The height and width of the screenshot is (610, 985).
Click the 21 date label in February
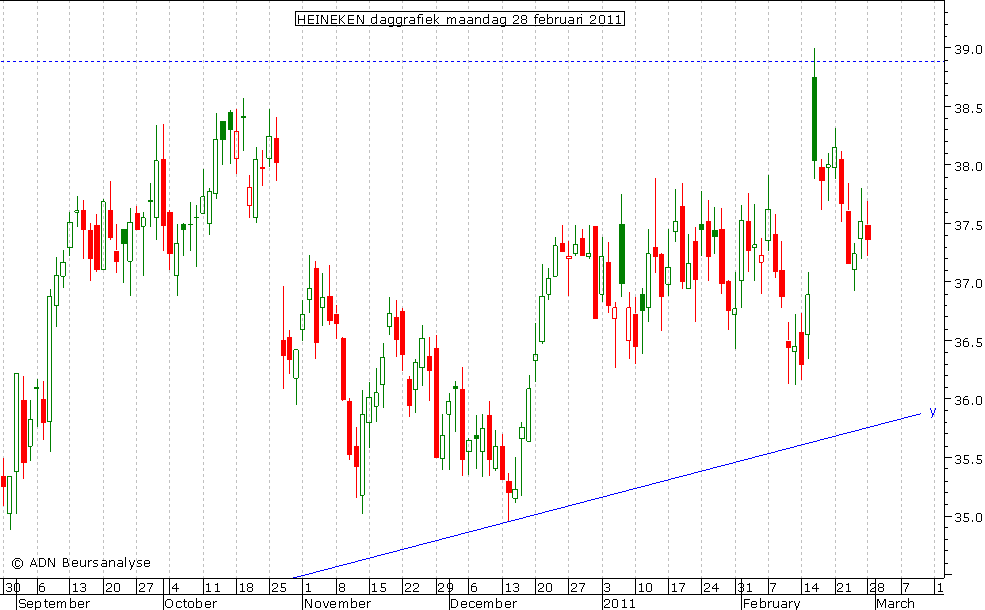[x=844, y=587]
